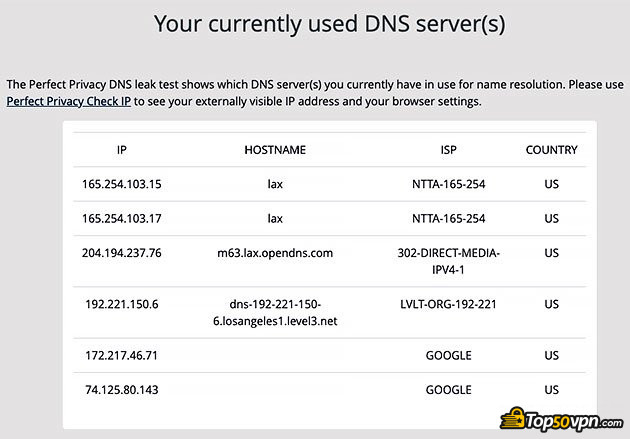Click US country in 165.254.103.15 row
Image resolution: width=630 pixels, height=439 pixels.
552,184
